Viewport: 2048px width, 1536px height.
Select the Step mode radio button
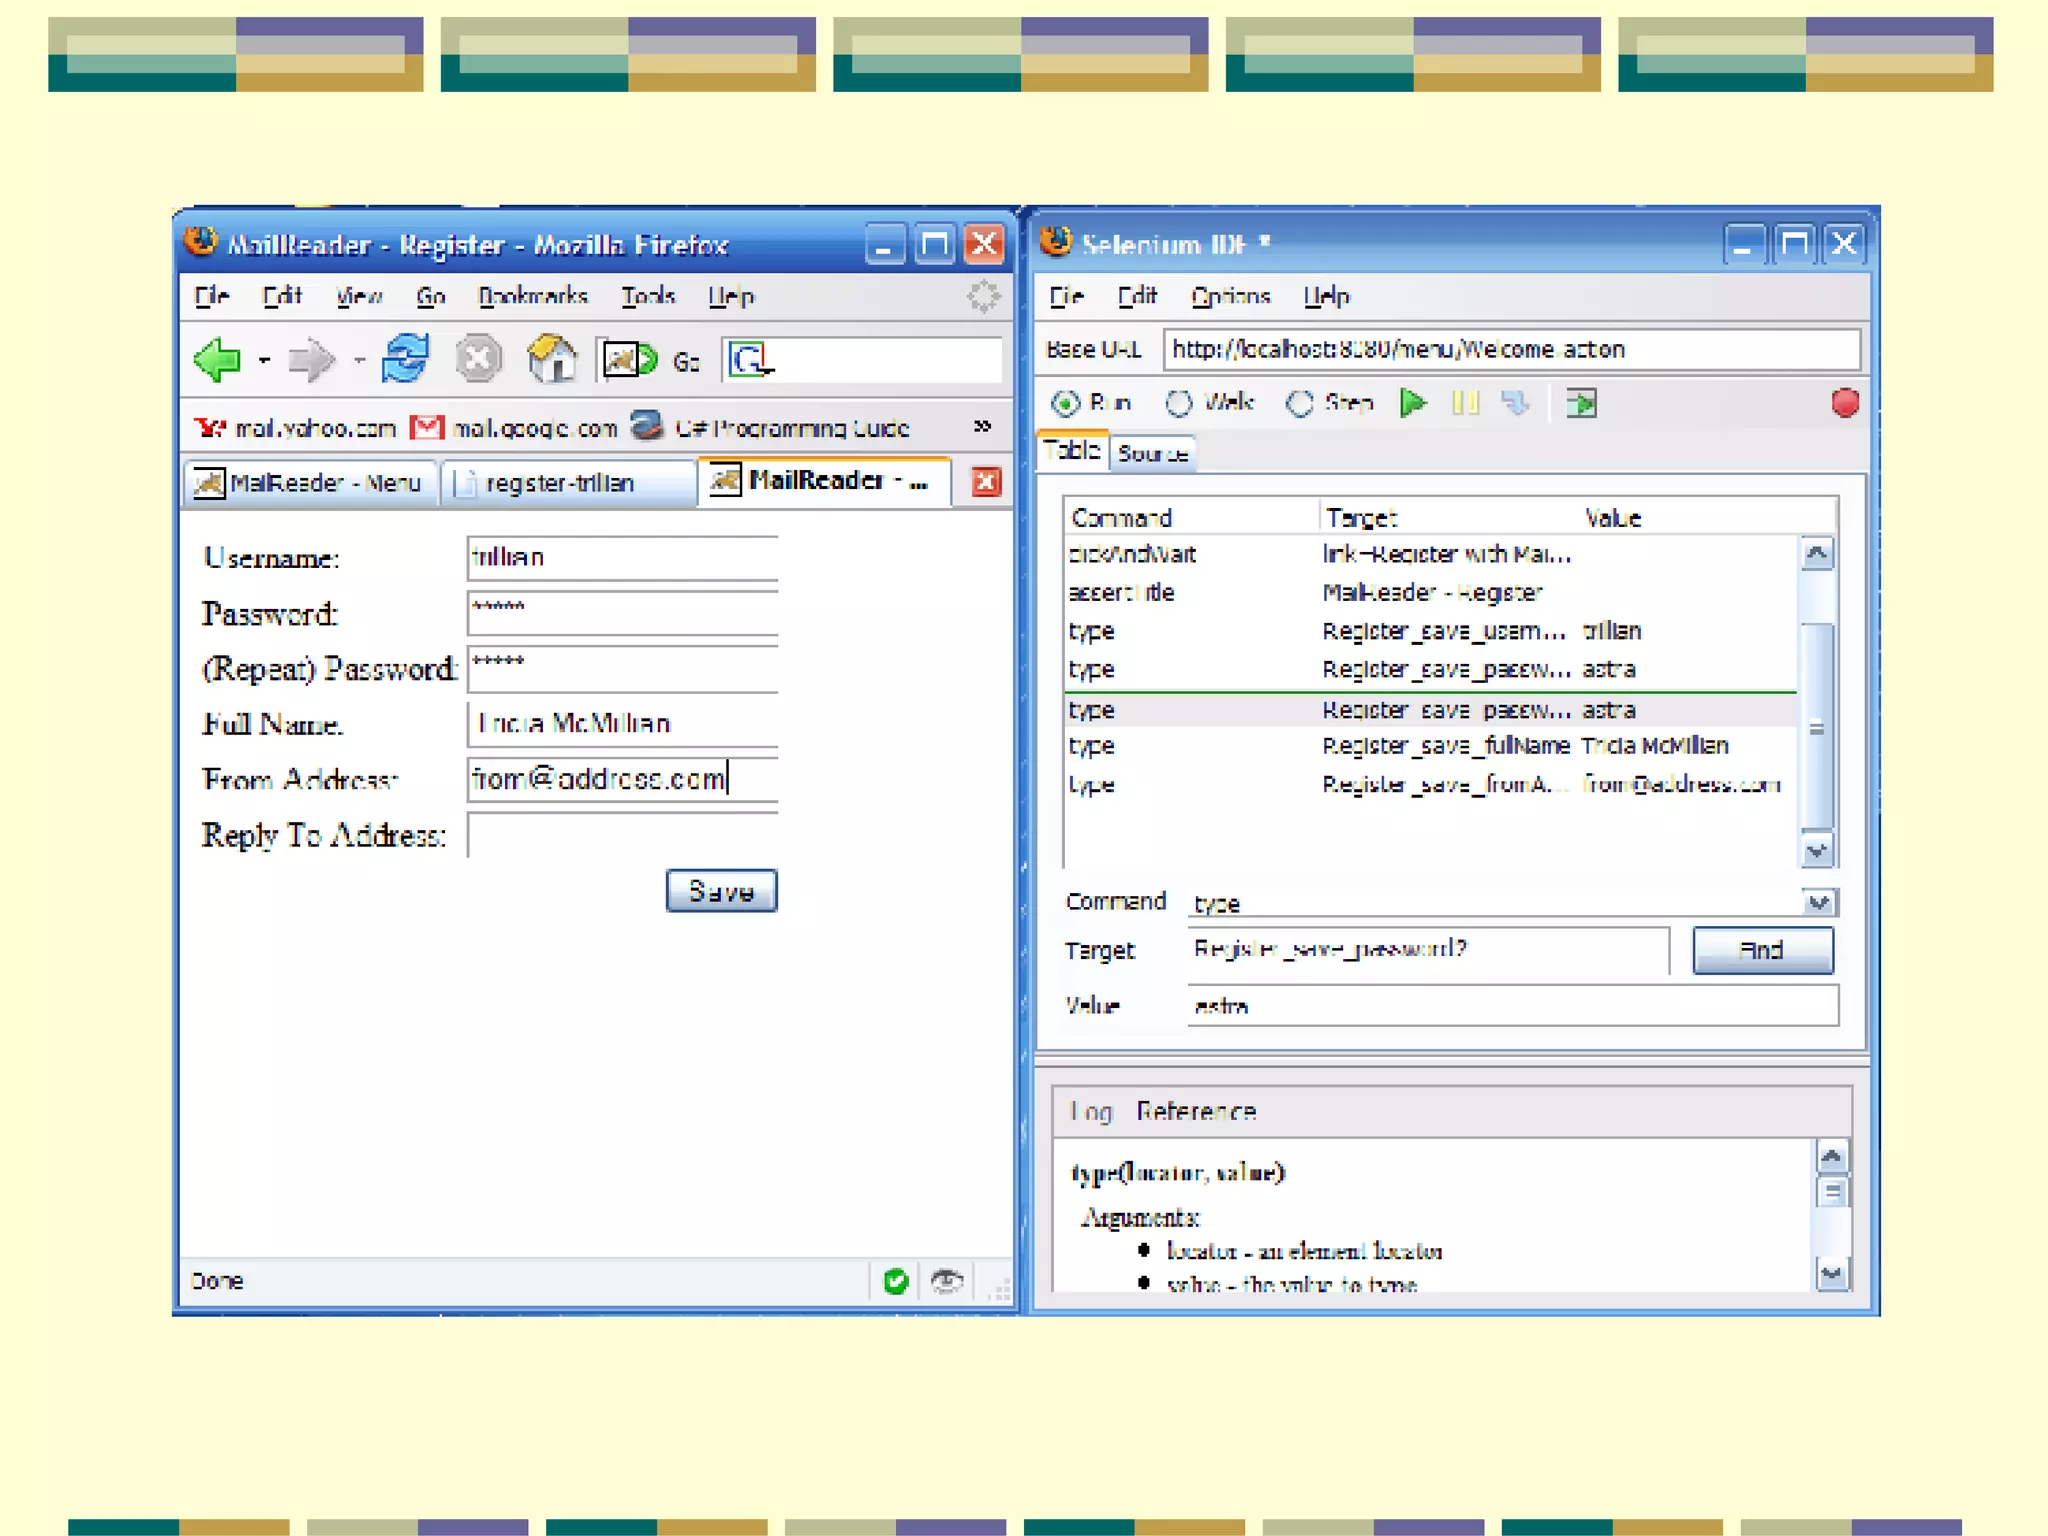coord(1299,403)
